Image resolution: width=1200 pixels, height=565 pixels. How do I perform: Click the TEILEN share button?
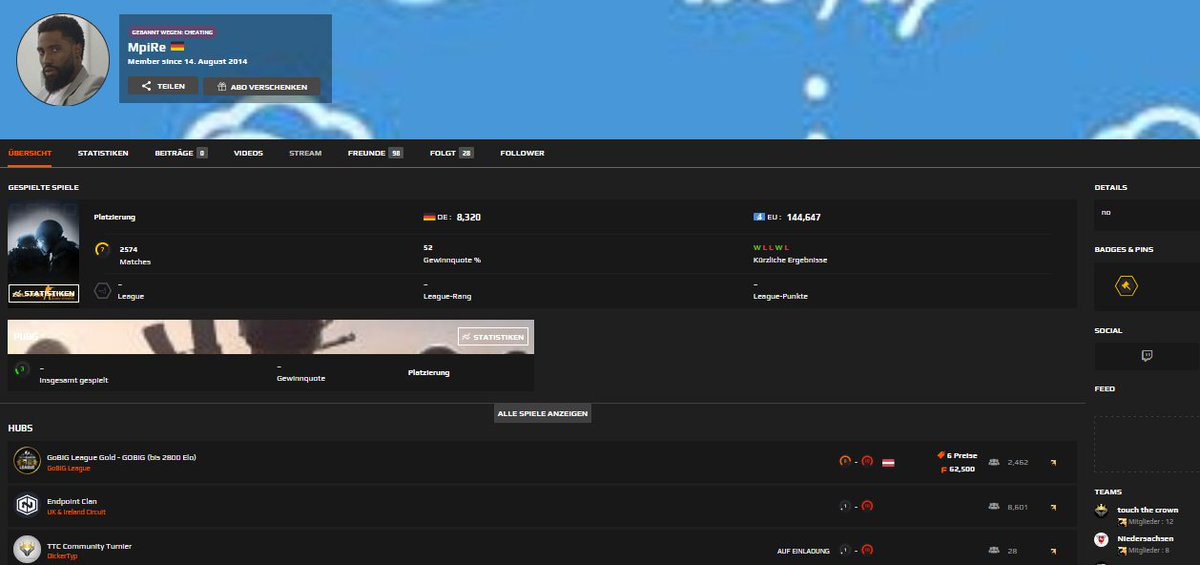(163, 86)
